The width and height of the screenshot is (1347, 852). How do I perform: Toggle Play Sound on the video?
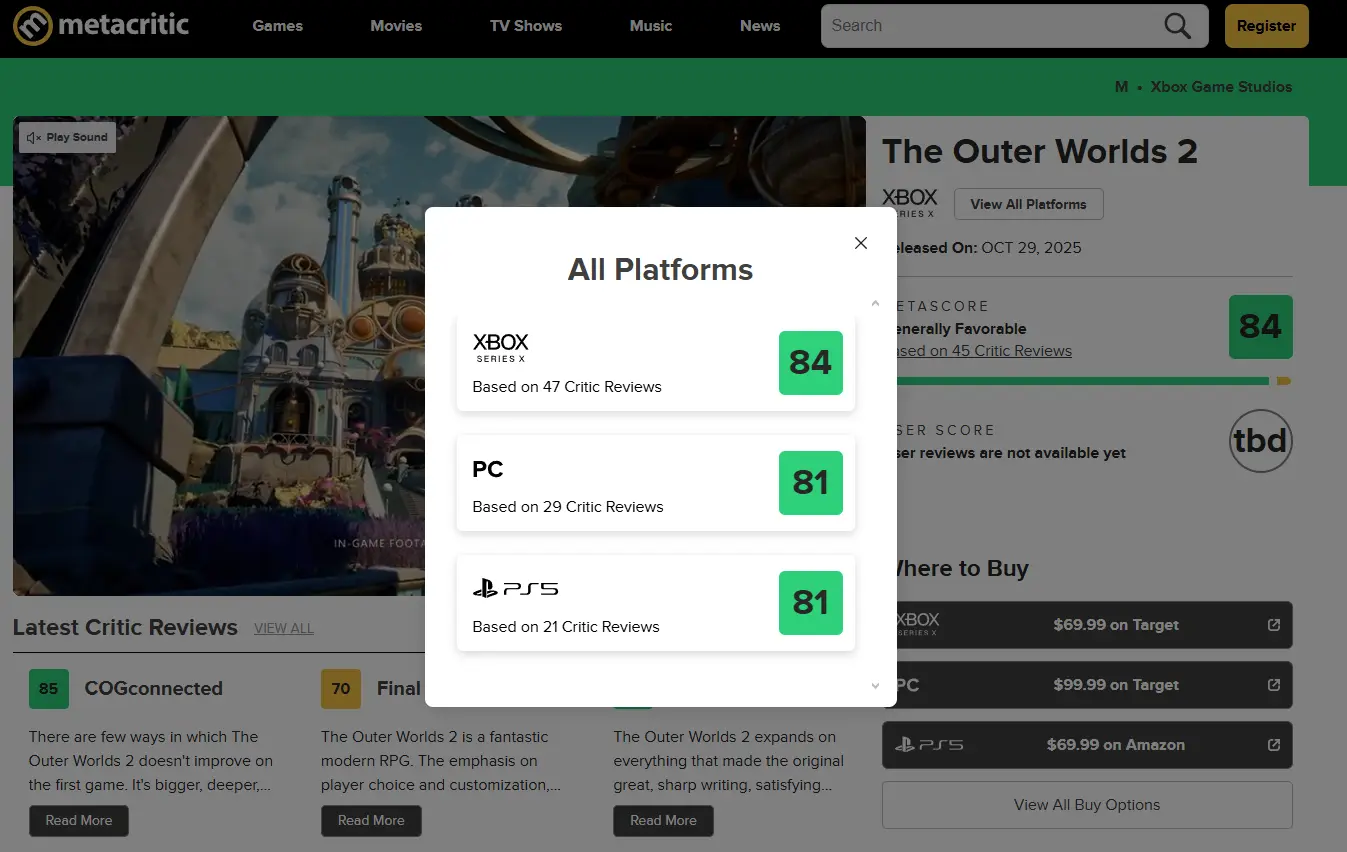pyautogui.click(x=67, y=137)
